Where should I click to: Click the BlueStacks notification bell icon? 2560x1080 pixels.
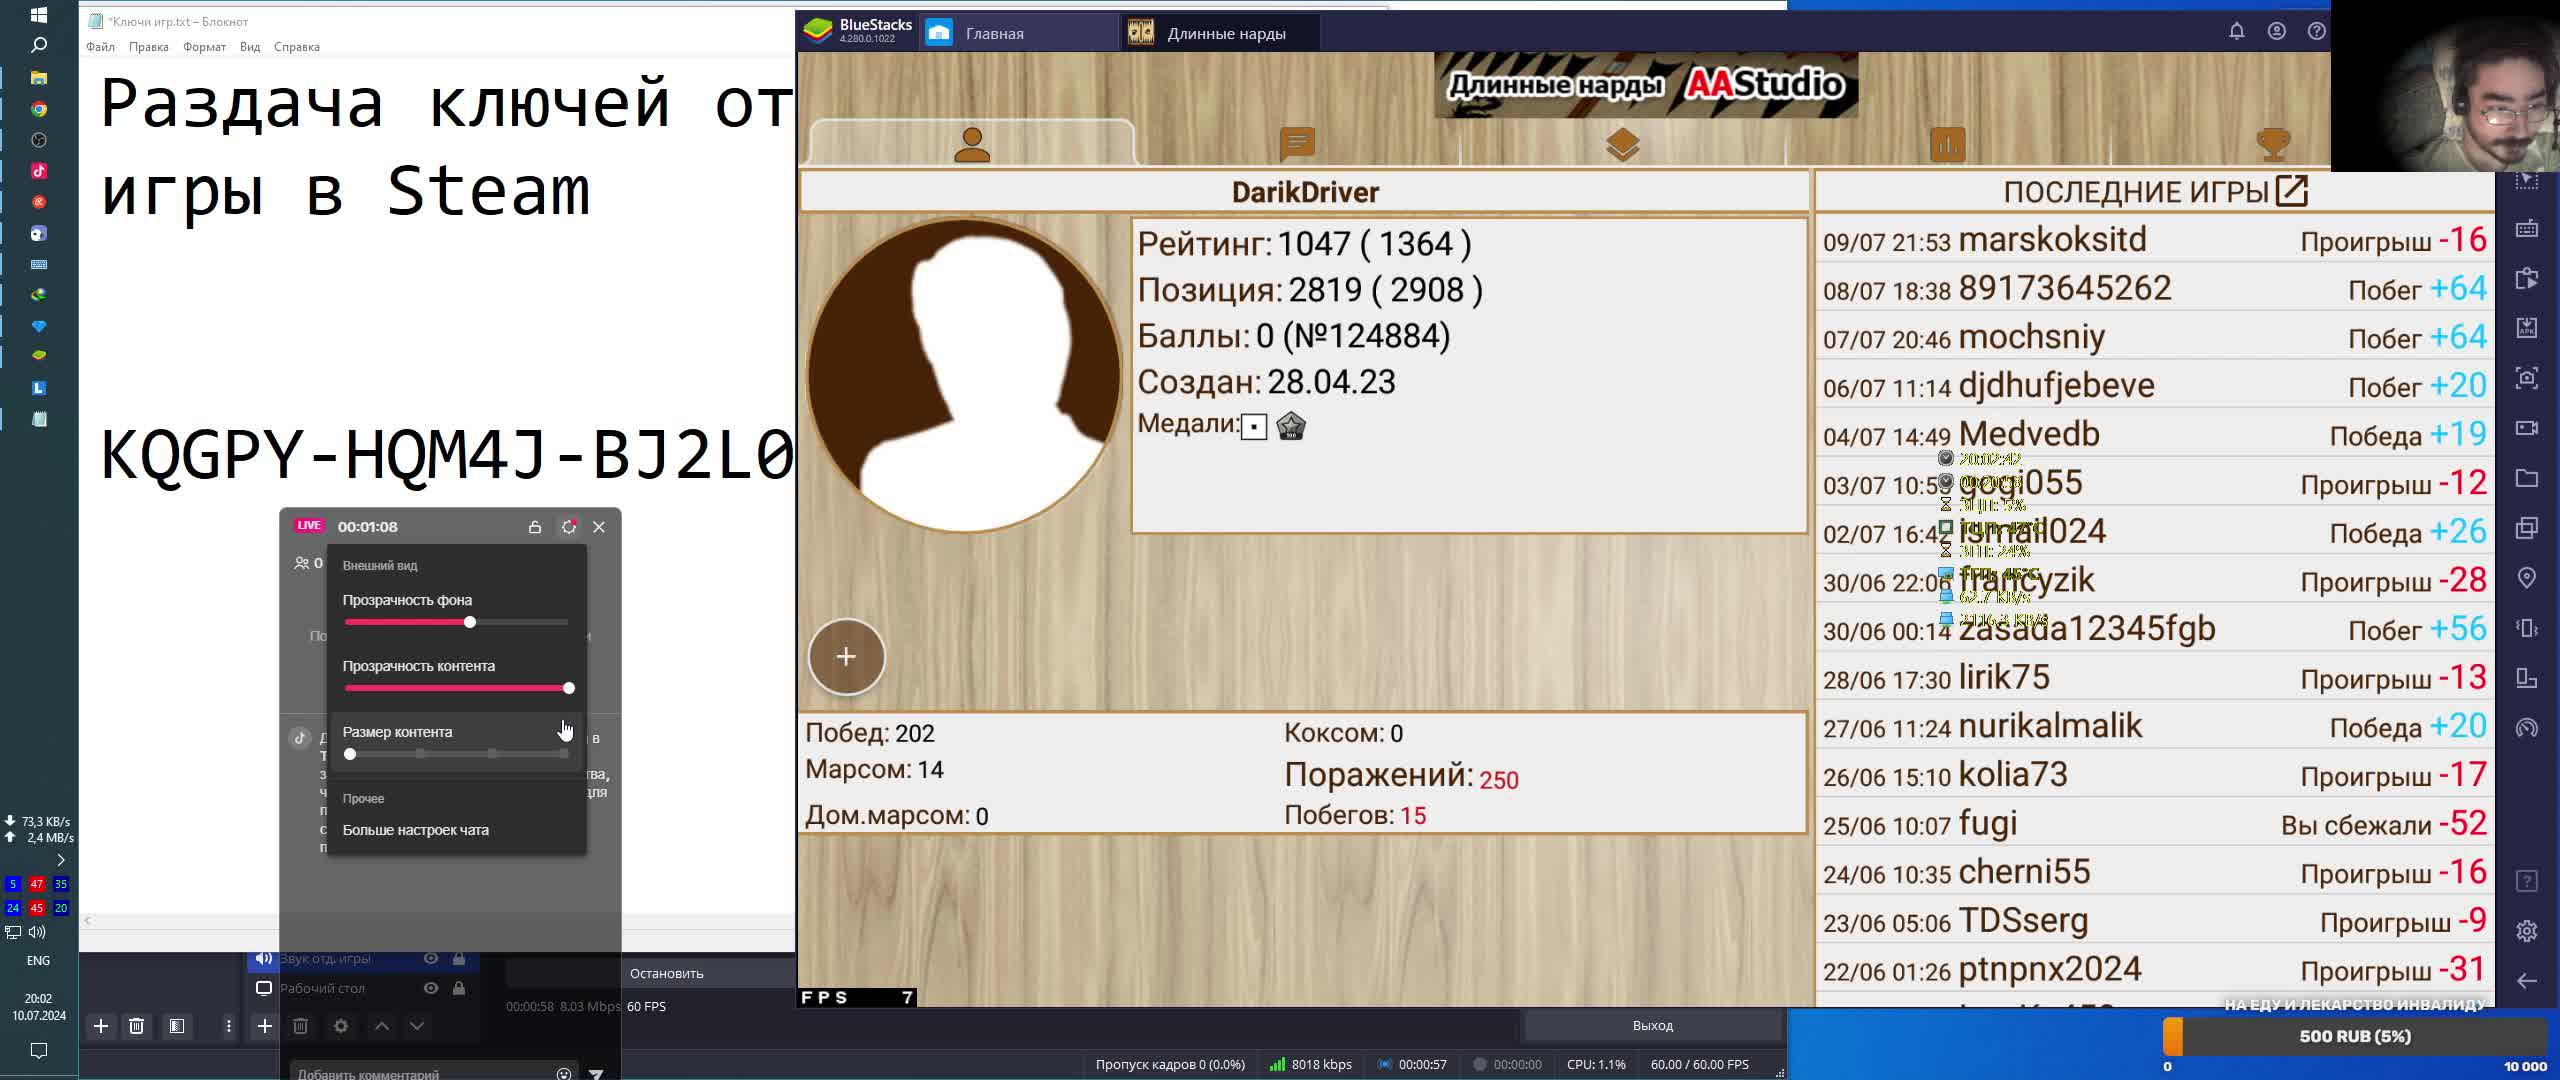click(2236, 32)
